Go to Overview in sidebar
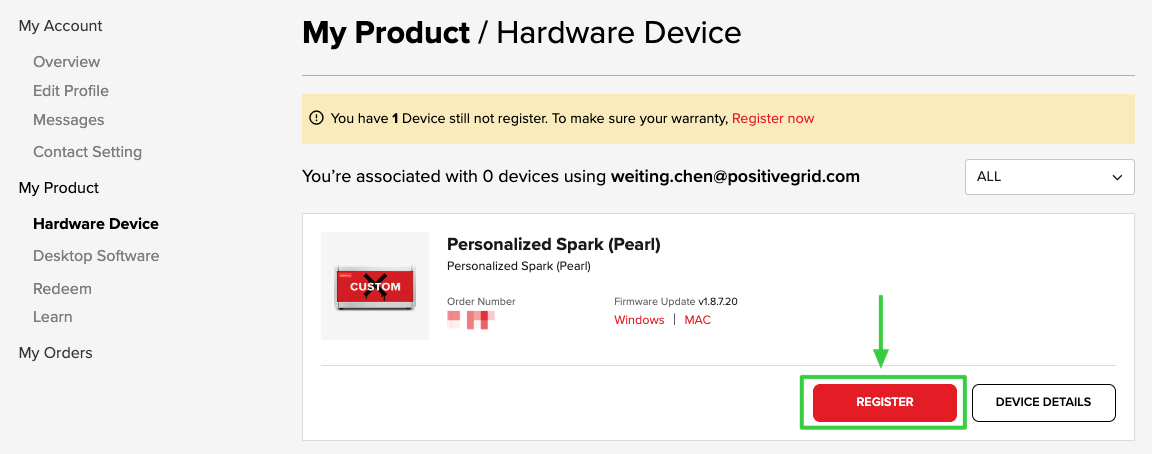Viewport: 1152px width, 454px height. [66, 62]
